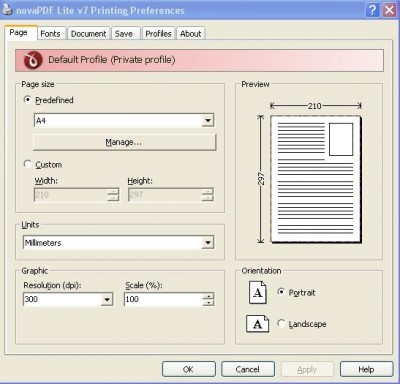This screenshot has height=384, width=400.
Task: Switch to the Document tab
Action: [88, 34]
